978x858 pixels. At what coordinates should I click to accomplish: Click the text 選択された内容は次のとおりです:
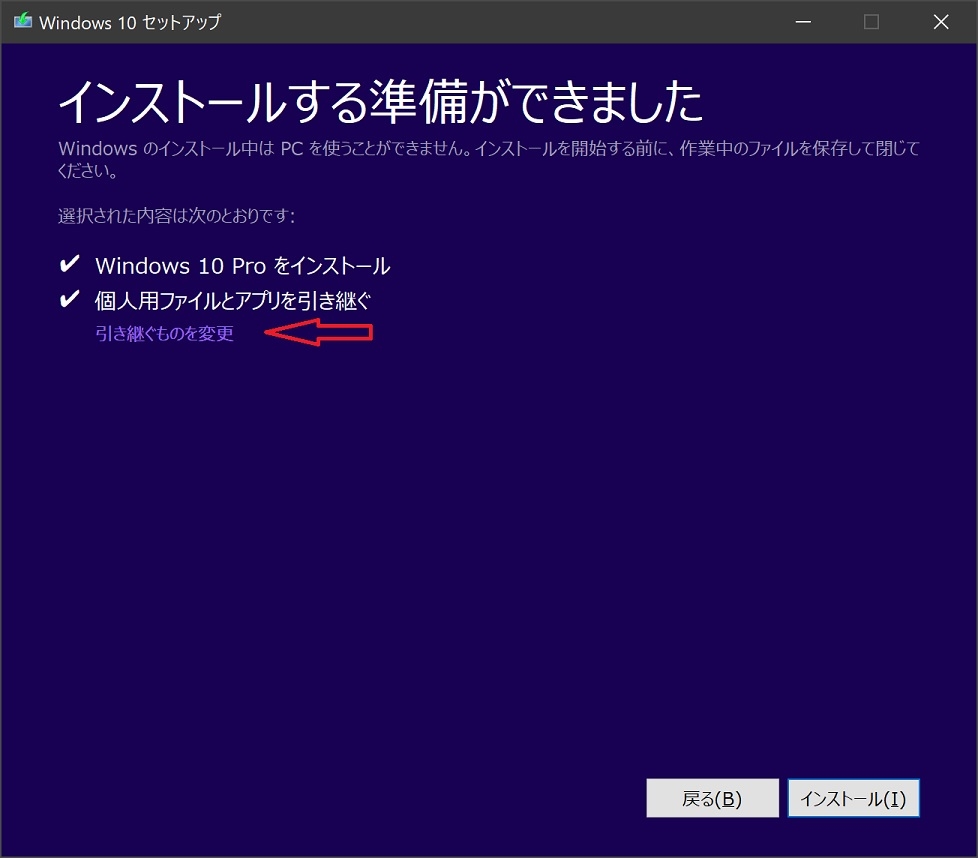[x=177, y=215]
